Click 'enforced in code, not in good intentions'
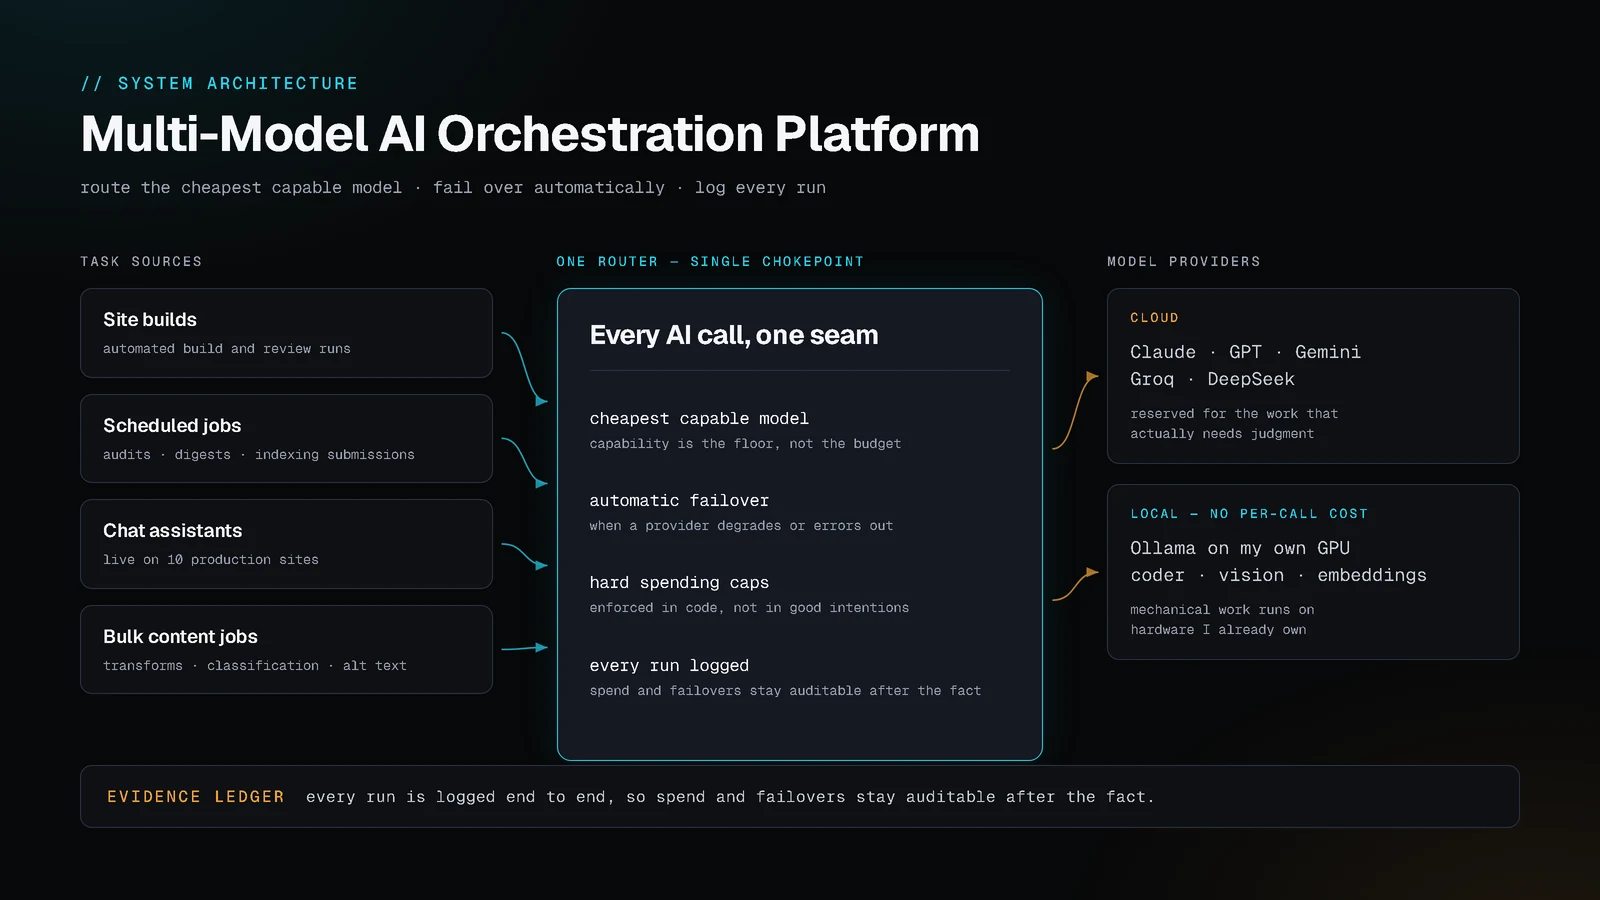Screen dimensions: 1600x900 coord(749,608)
